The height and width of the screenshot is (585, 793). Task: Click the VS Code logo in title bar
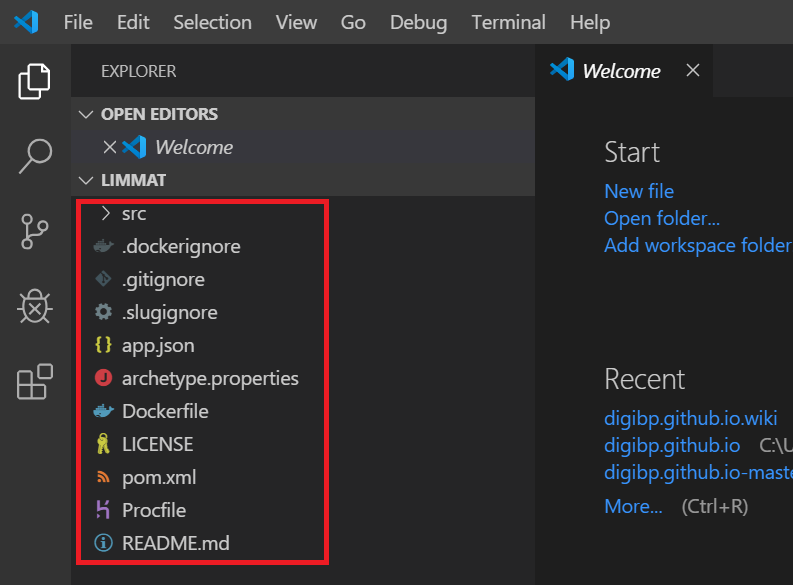26,22
